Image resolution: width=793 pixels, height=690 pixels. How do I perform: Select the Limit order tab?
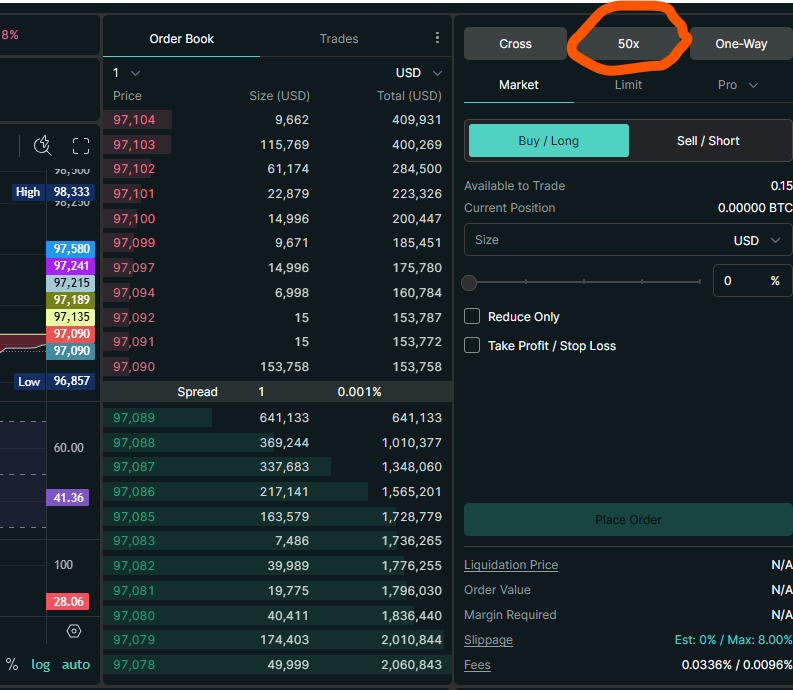coord(628,85)
